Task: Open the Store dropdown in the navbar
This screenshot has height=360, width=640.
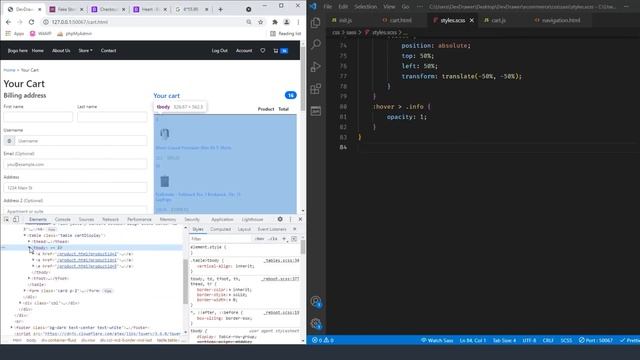Action: 85,51
